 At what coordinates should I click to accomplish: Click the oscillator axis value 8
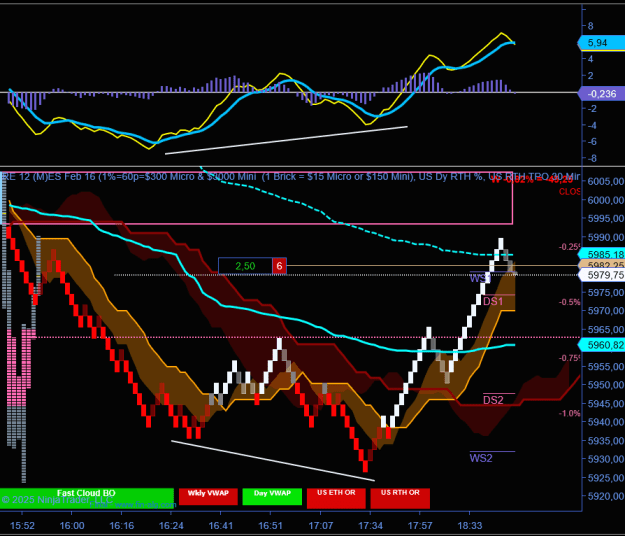tap(590, 26)
